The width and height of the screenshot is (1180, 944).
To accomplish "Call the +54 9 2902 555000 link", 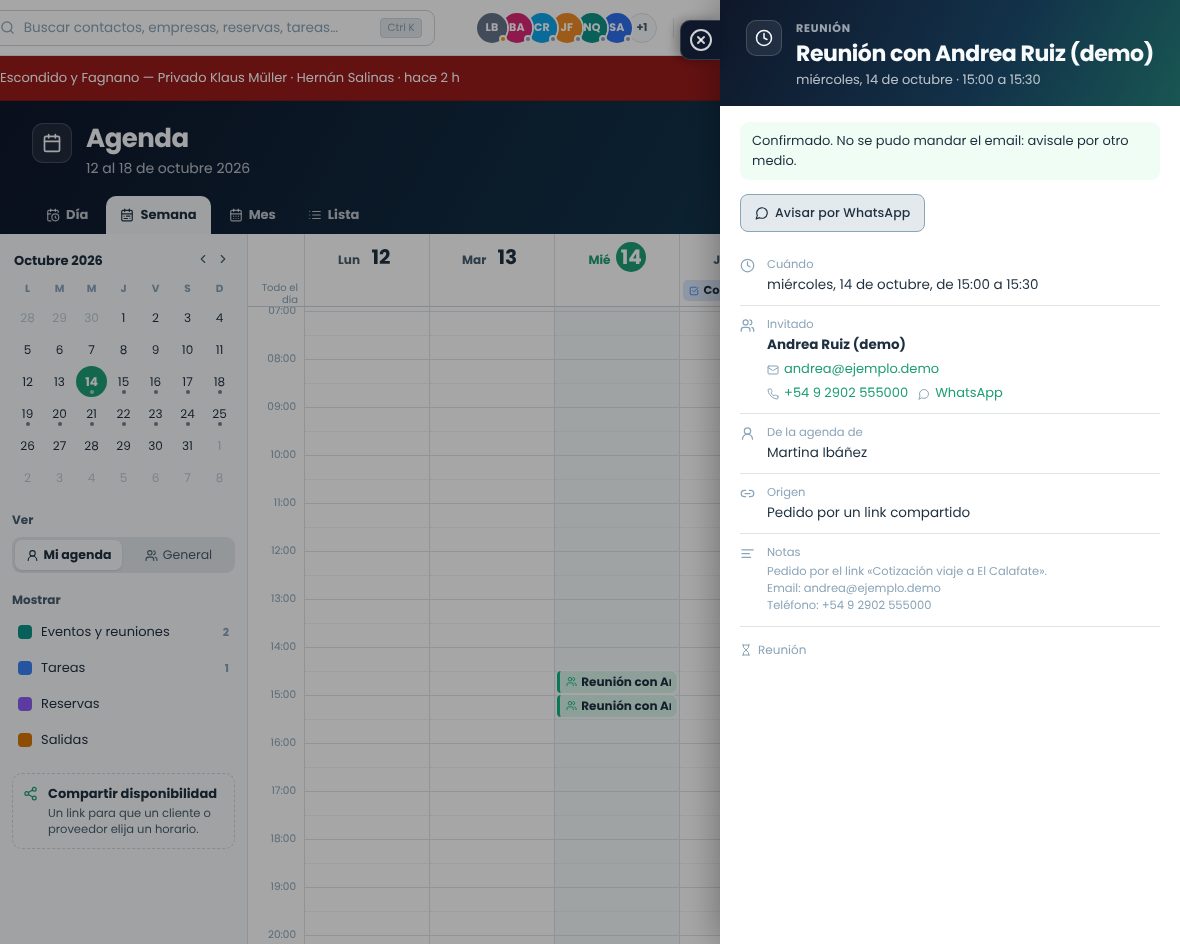I will [x=846, y=393].
